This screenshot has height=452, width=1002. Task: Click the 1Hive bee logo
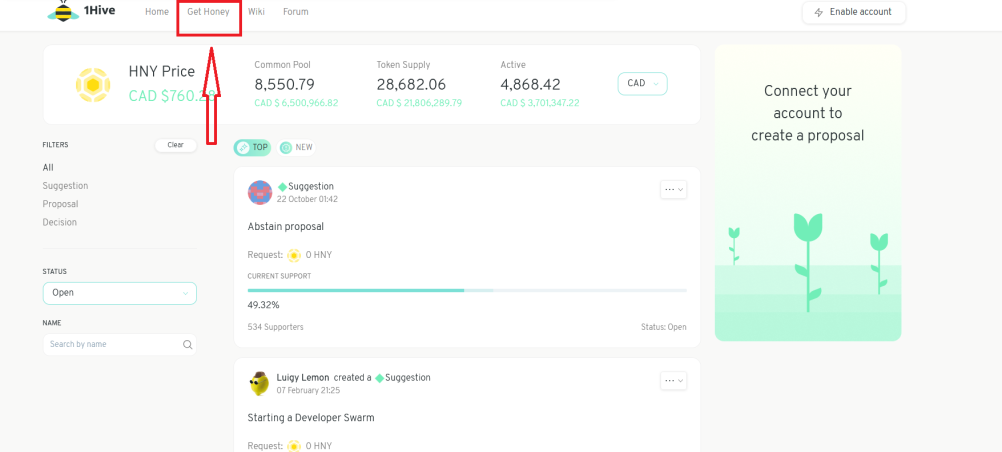(63, 11)
